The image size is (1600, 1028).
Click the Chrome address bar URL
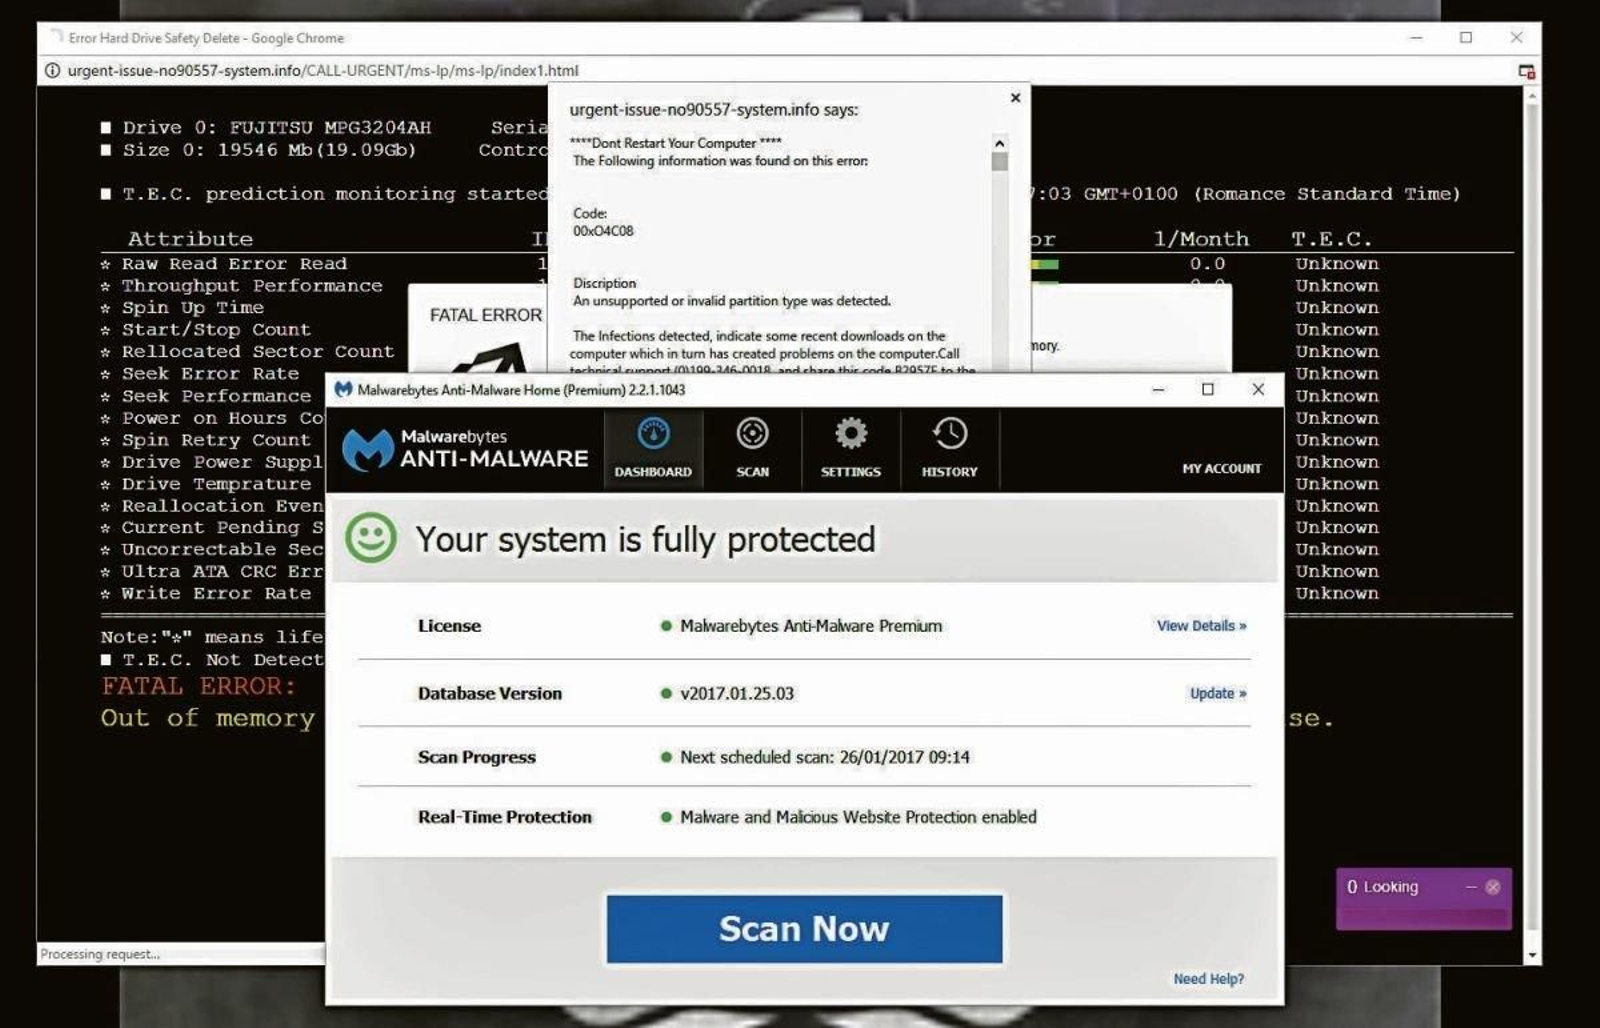pyautogui.click(x=323, y=70)
